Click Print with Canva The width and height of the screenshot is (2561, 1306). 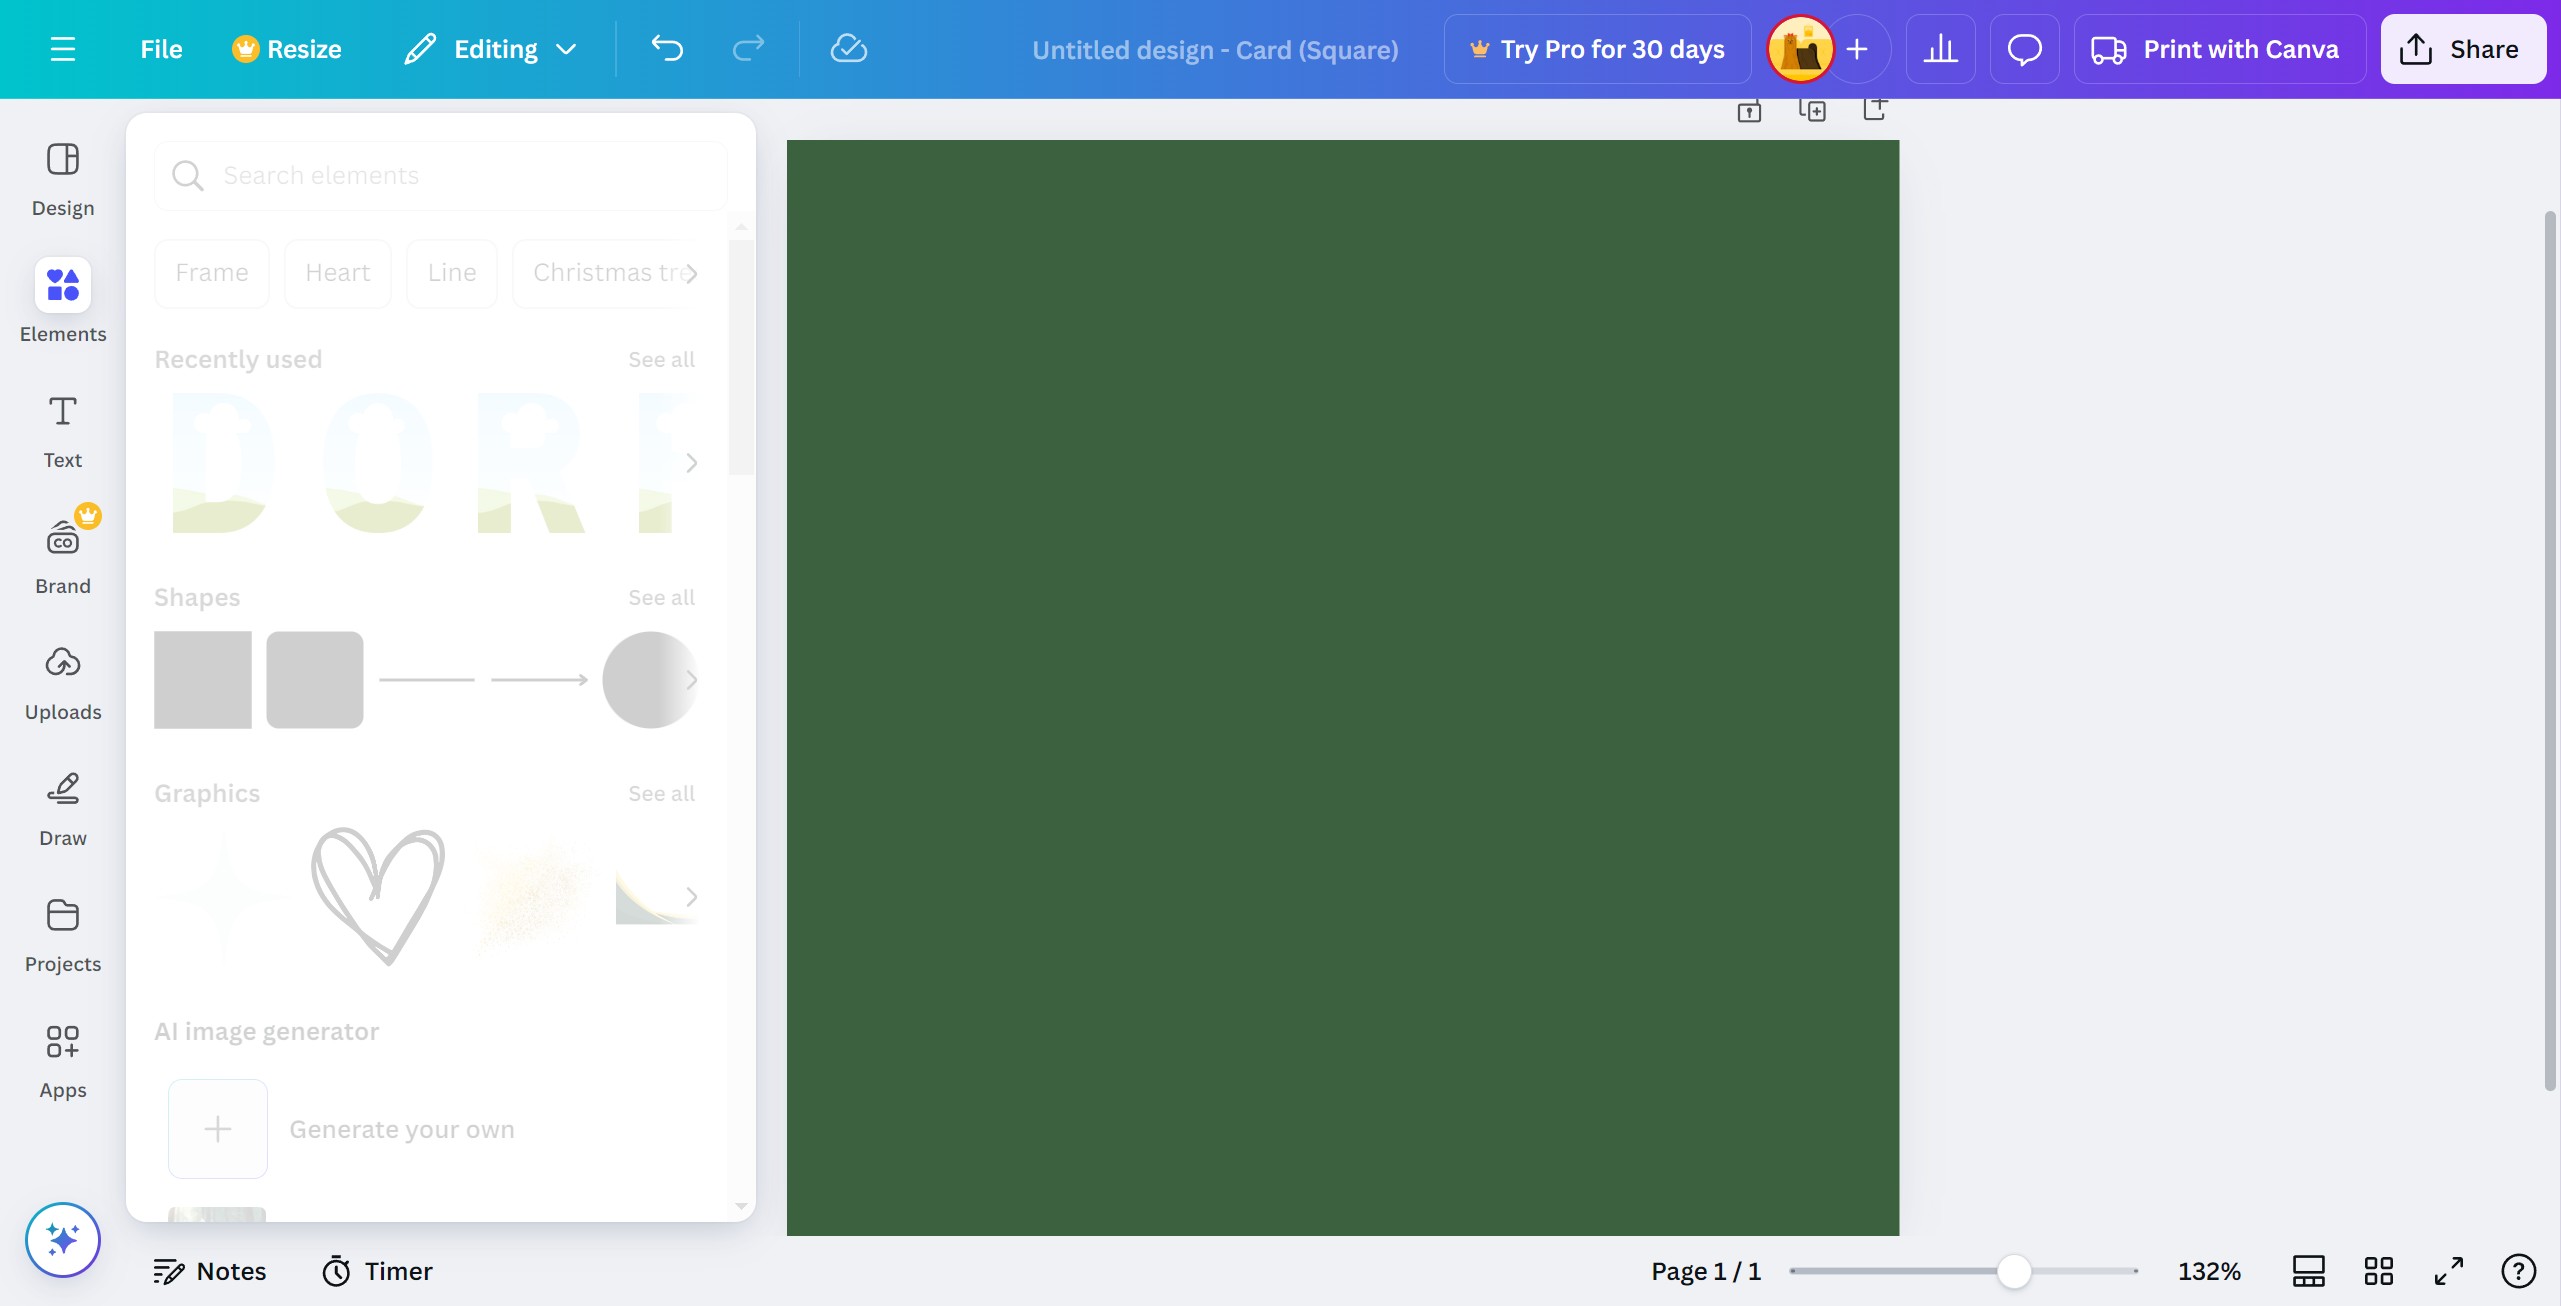[x=2219, y=49]
